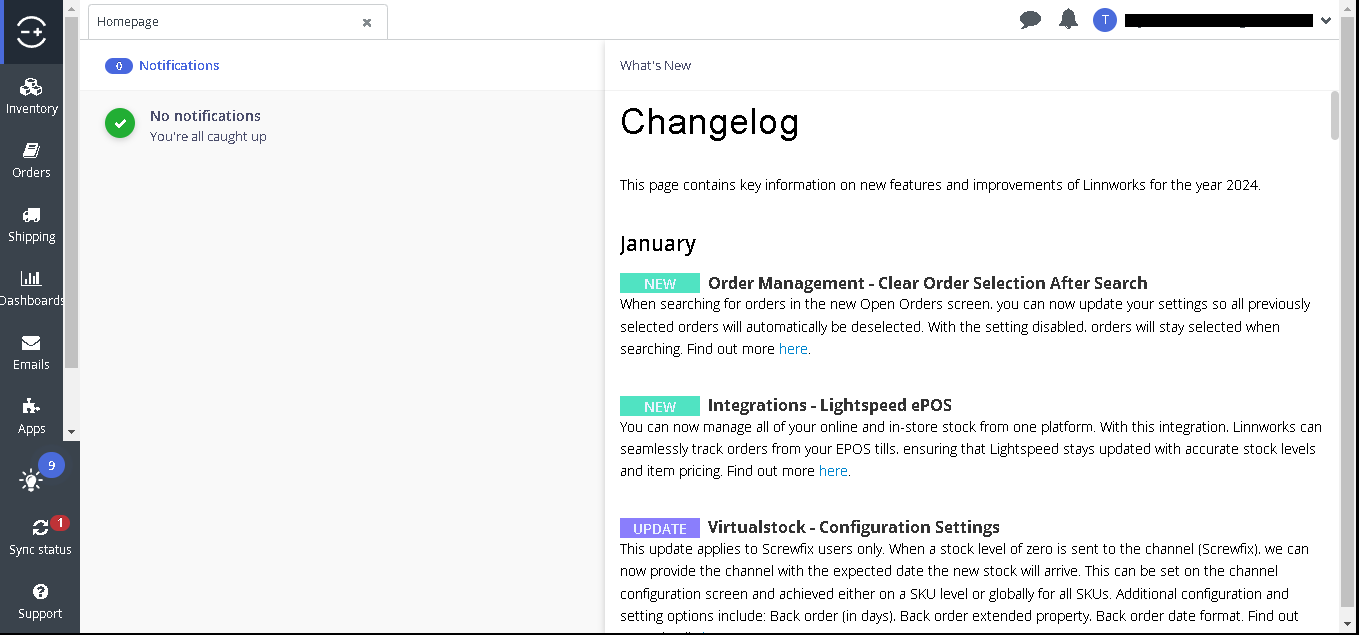Click the Changelog panel scrollbar thumb

pos(1335,115)
